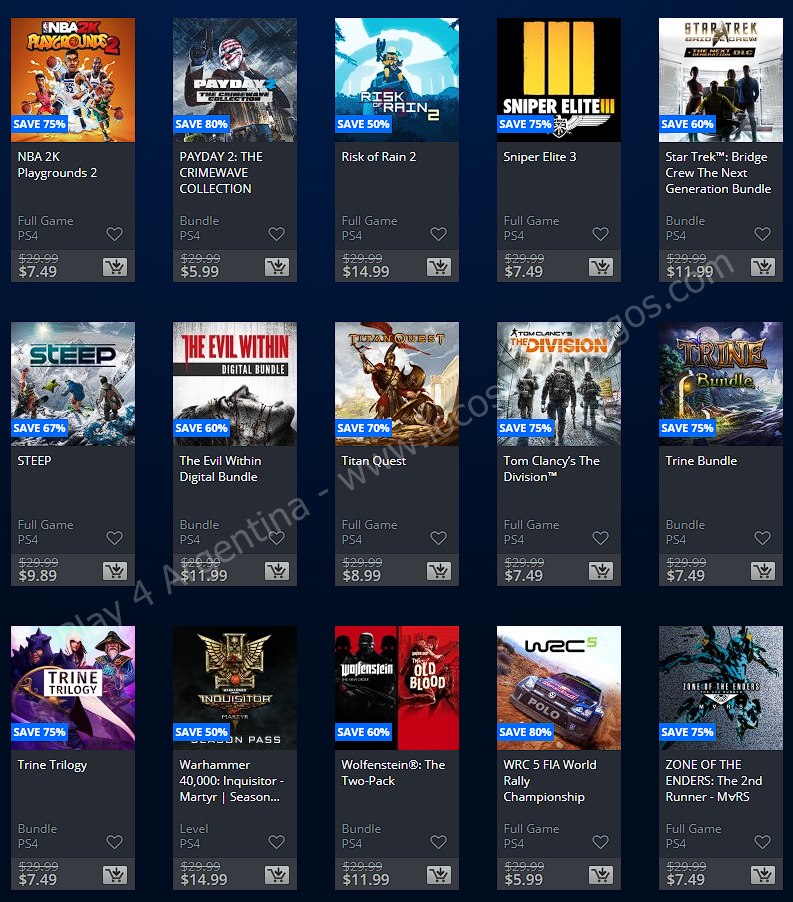Add ZONE OF THE ENDERS to cart

pyautogui.click(x=762, y=875)
